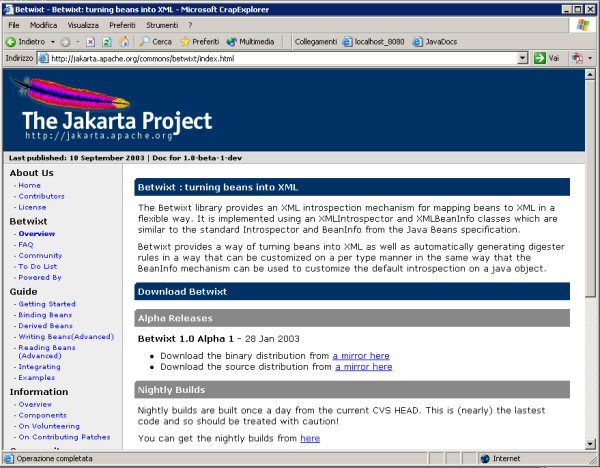
Task: Click the Indietro back arrow icon
Action: point(11,42)
